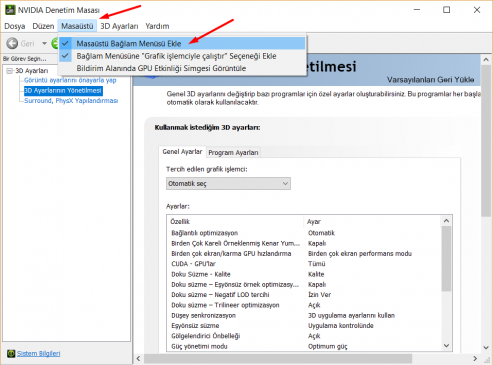The width and height of the screenshot is (493, 365).
Task: Select Gölgelendirici Önbelleği row
Action: point(304,336)
